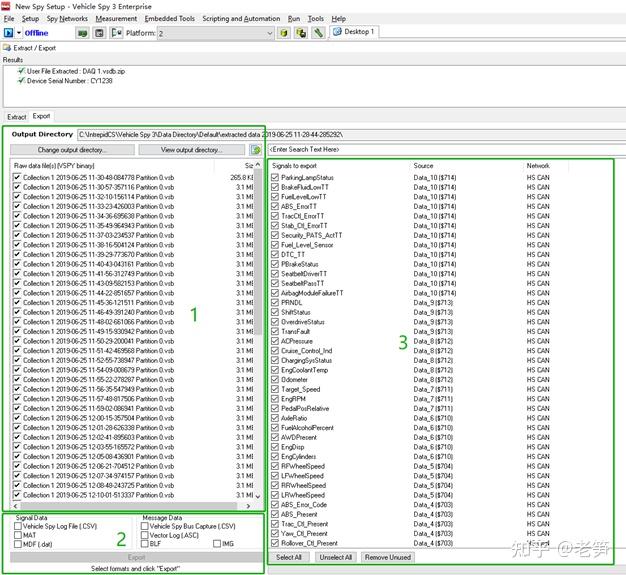
Task: Enable Vehicle Spy Log File (.CSV) checkbox
Action: click(x=17, y=526)
